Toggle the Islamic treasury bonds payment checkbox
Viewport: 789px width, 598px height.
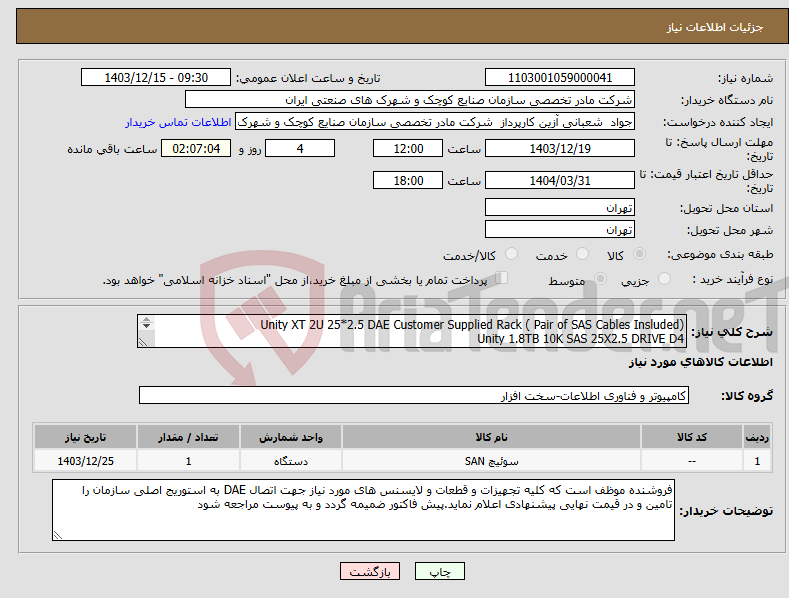(502, 278)
